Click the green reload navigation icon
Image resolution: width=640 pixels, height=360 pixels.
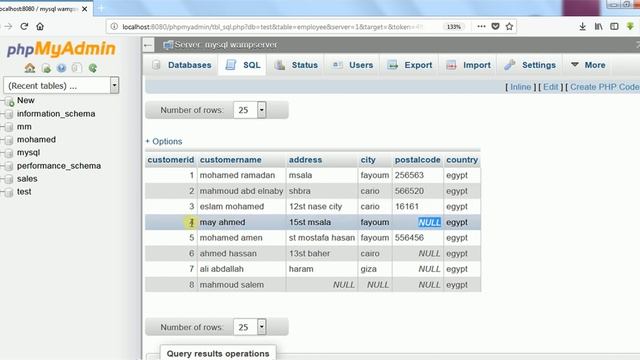pyautogui.click(x=93, y=68)
